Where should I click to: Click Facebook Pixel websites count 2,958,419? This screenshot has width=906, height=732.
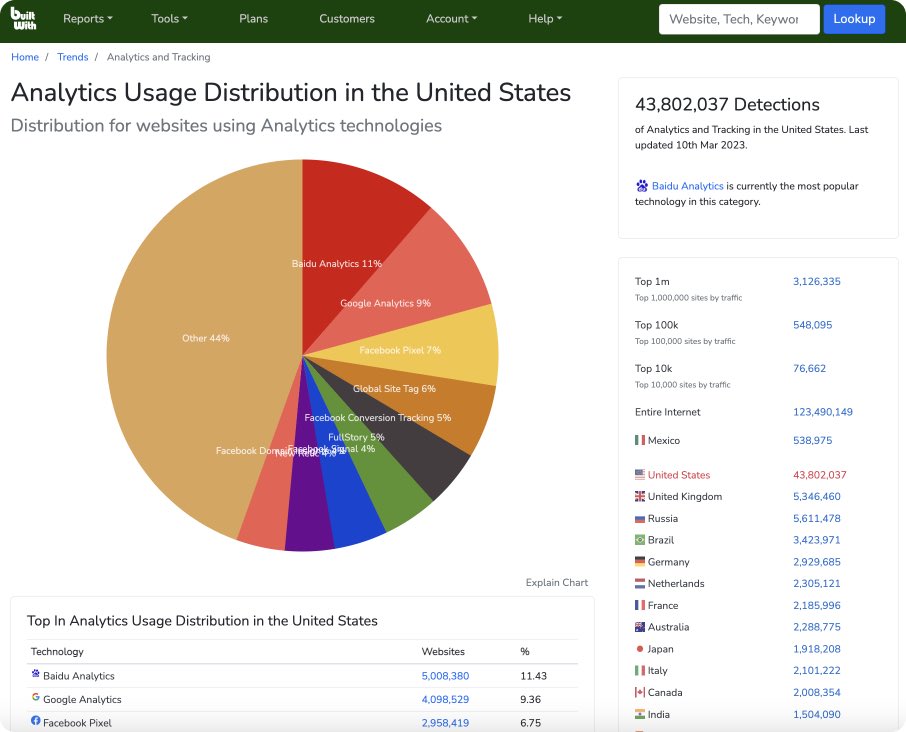click(445, 723)
